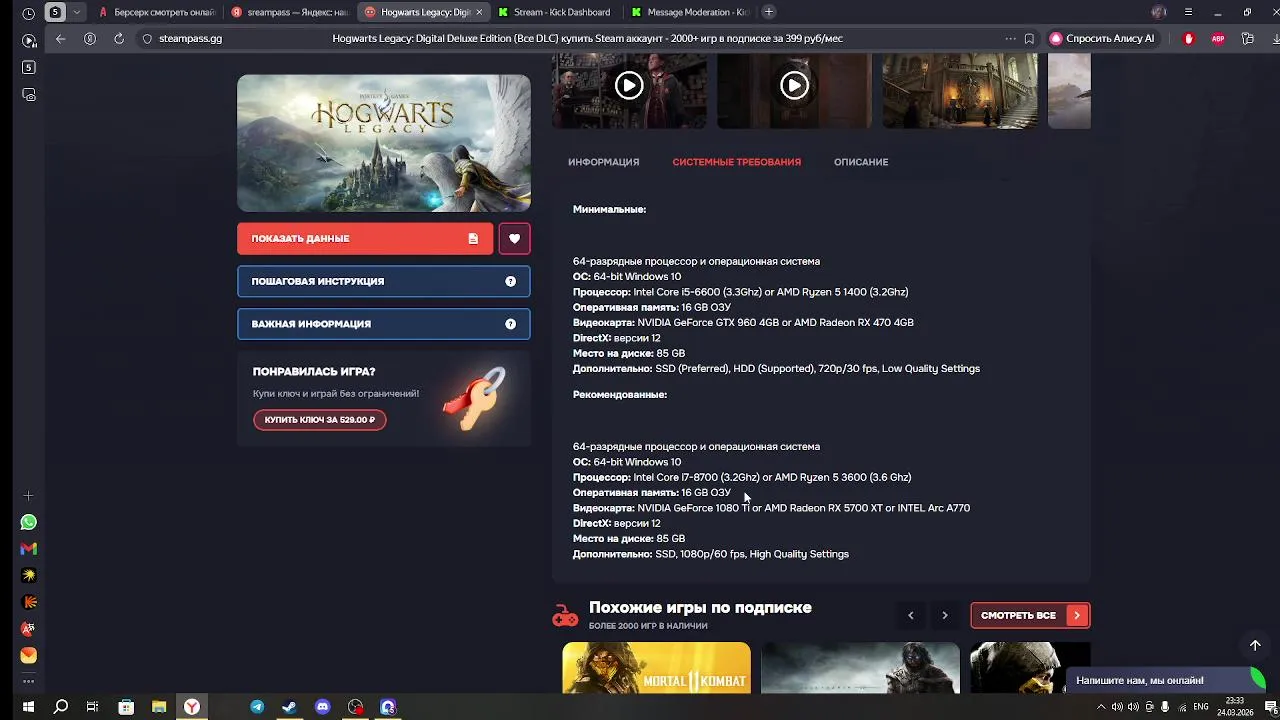The height and width of the screenshot is (720, 1280).
Task: Open taskbar clock 23:33
Action: point(1235,707)
